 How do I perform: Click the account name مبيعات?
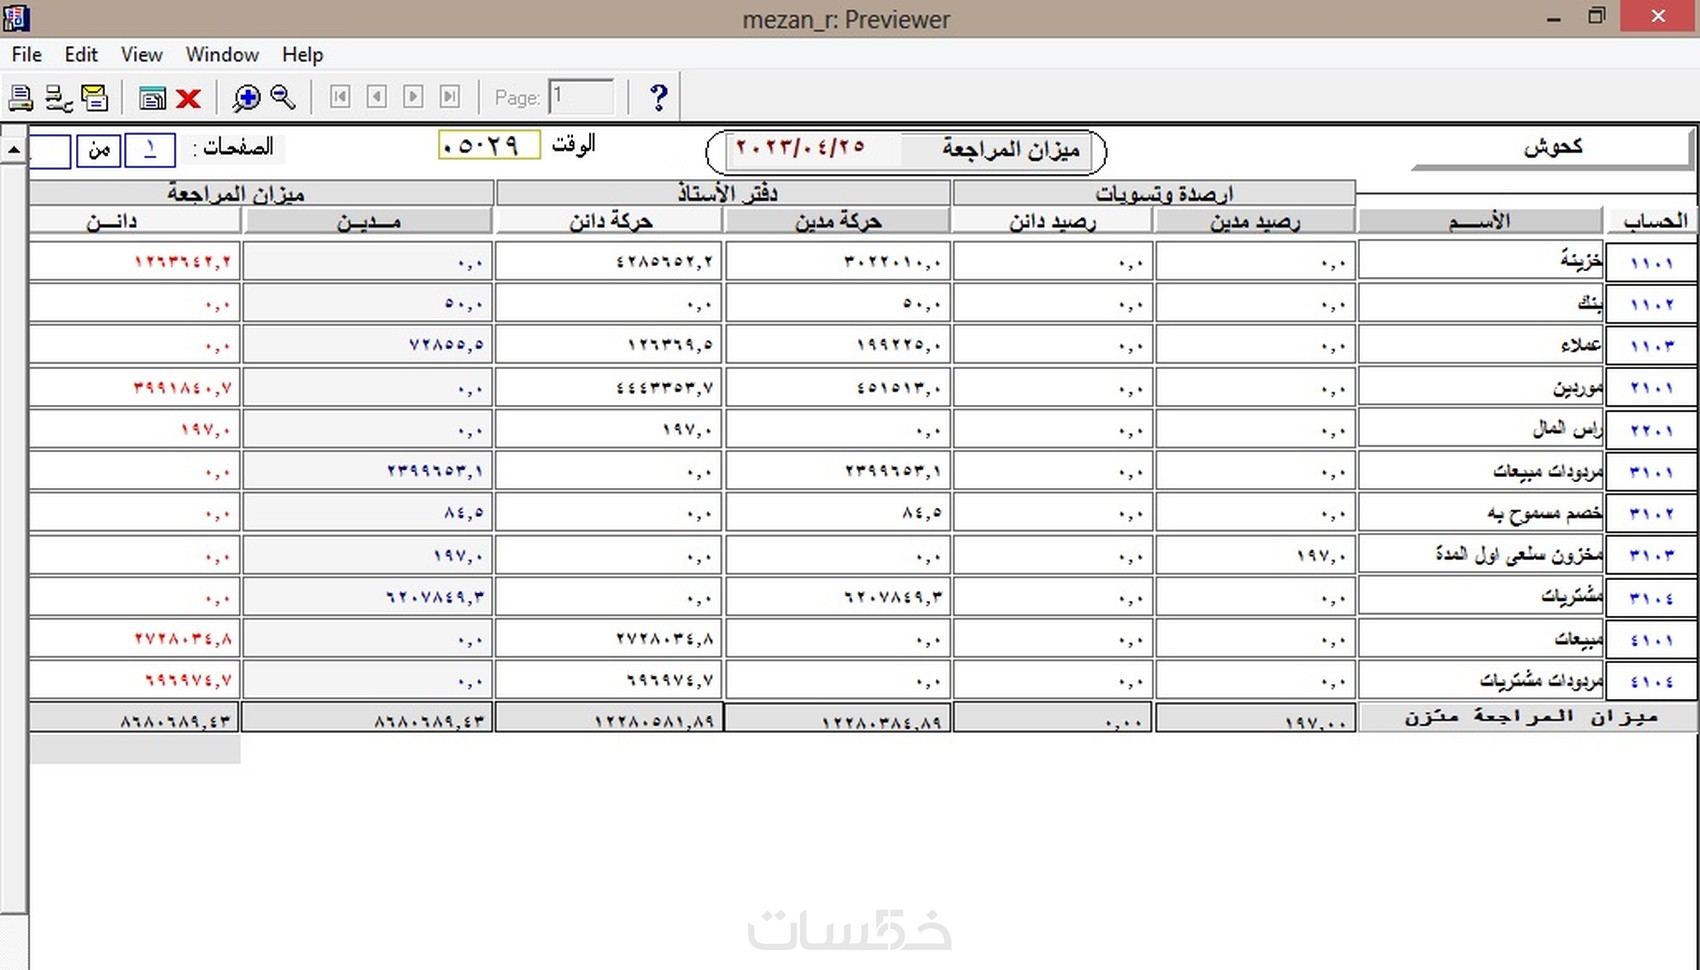point(1578,639)
